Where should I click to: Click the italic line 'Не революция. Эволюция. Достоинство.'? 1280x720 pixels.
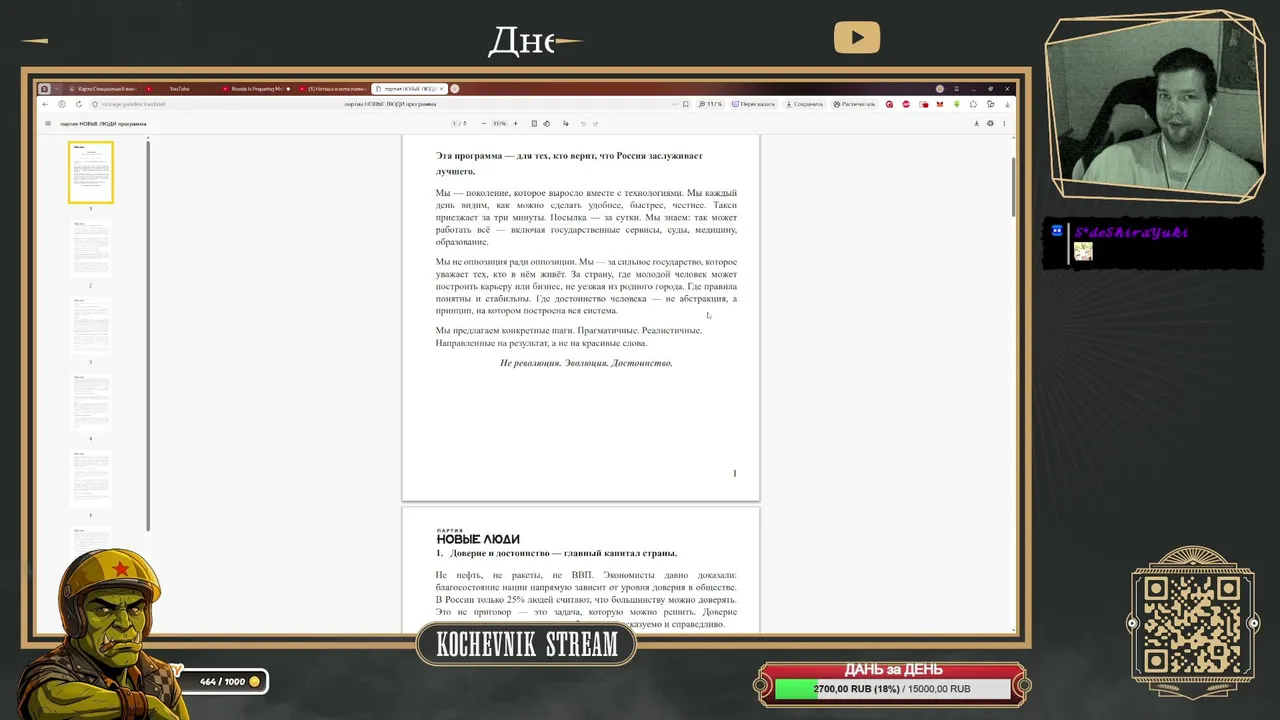tap(586, 363)
